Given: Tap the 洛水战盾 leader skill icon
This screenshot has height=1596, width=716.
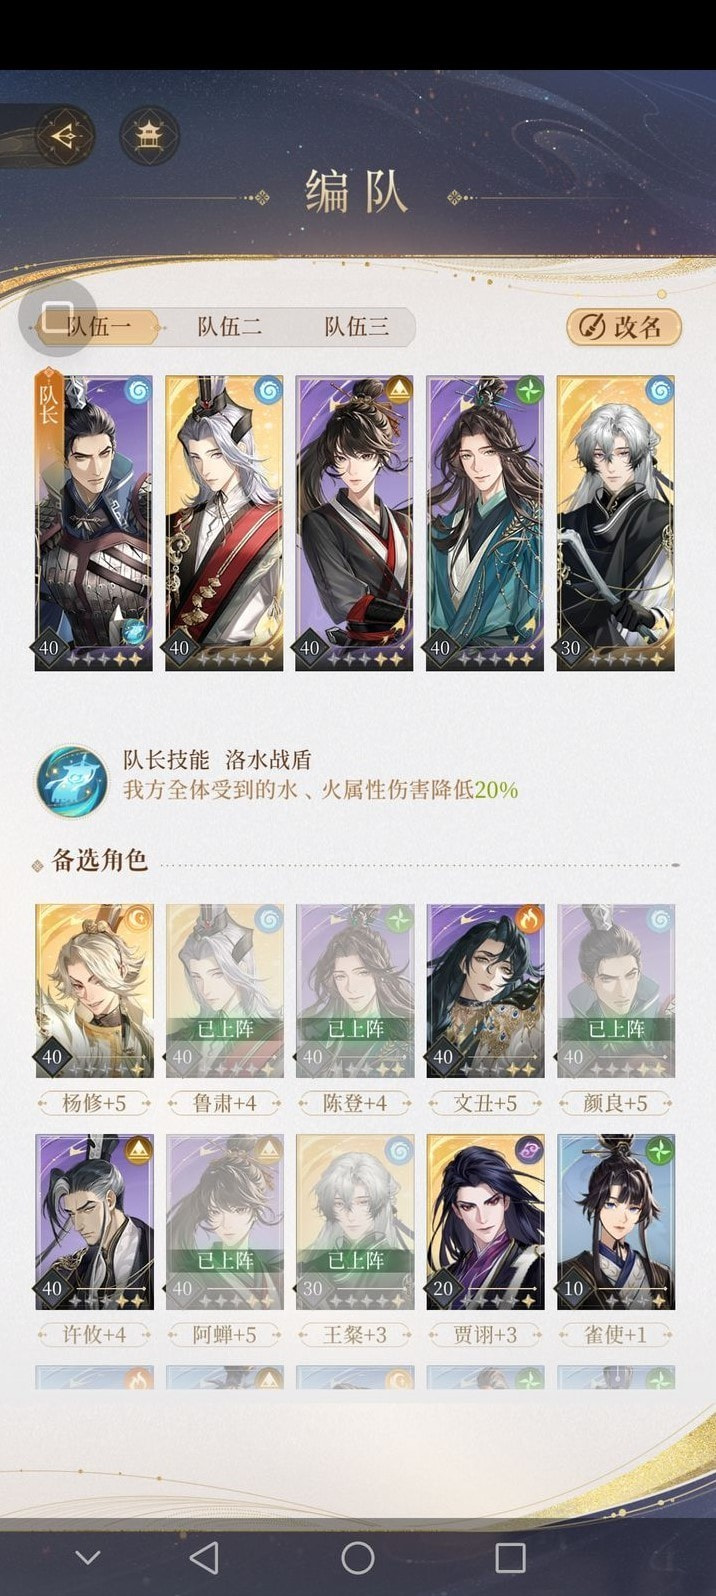Looking at the screenshot, I should tap(72, 781).
